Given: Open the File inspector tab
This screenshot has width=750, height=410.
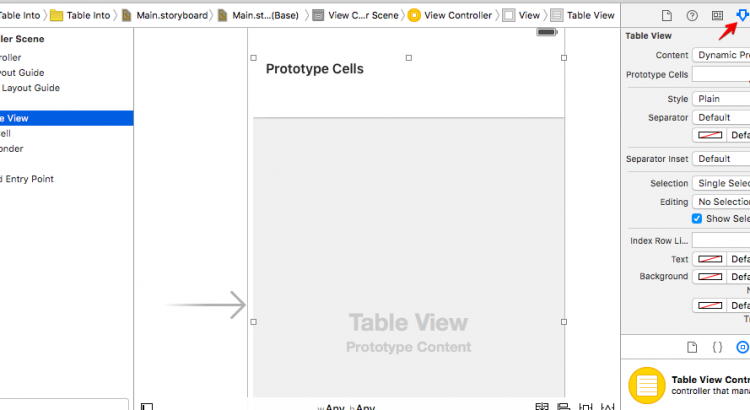Looking at the screenshot, I should click(667, 16).
